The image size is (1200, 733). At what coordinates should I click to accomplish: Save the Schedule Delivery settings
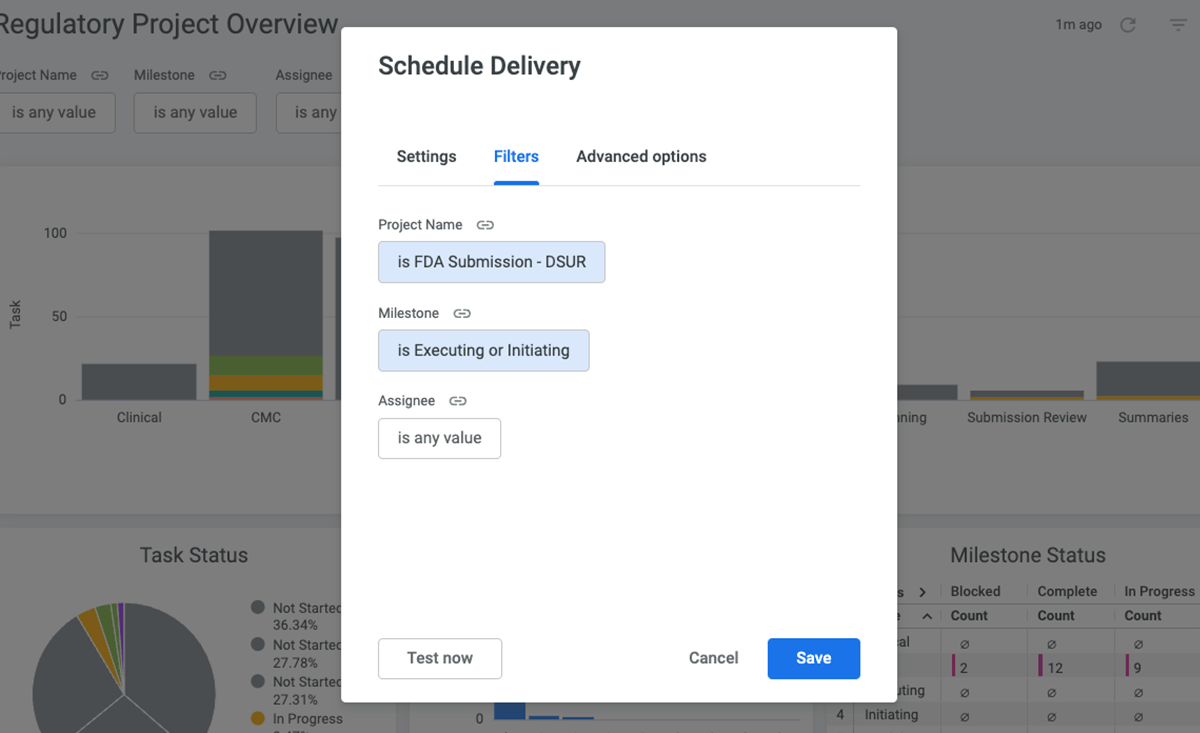pos(813,658)
